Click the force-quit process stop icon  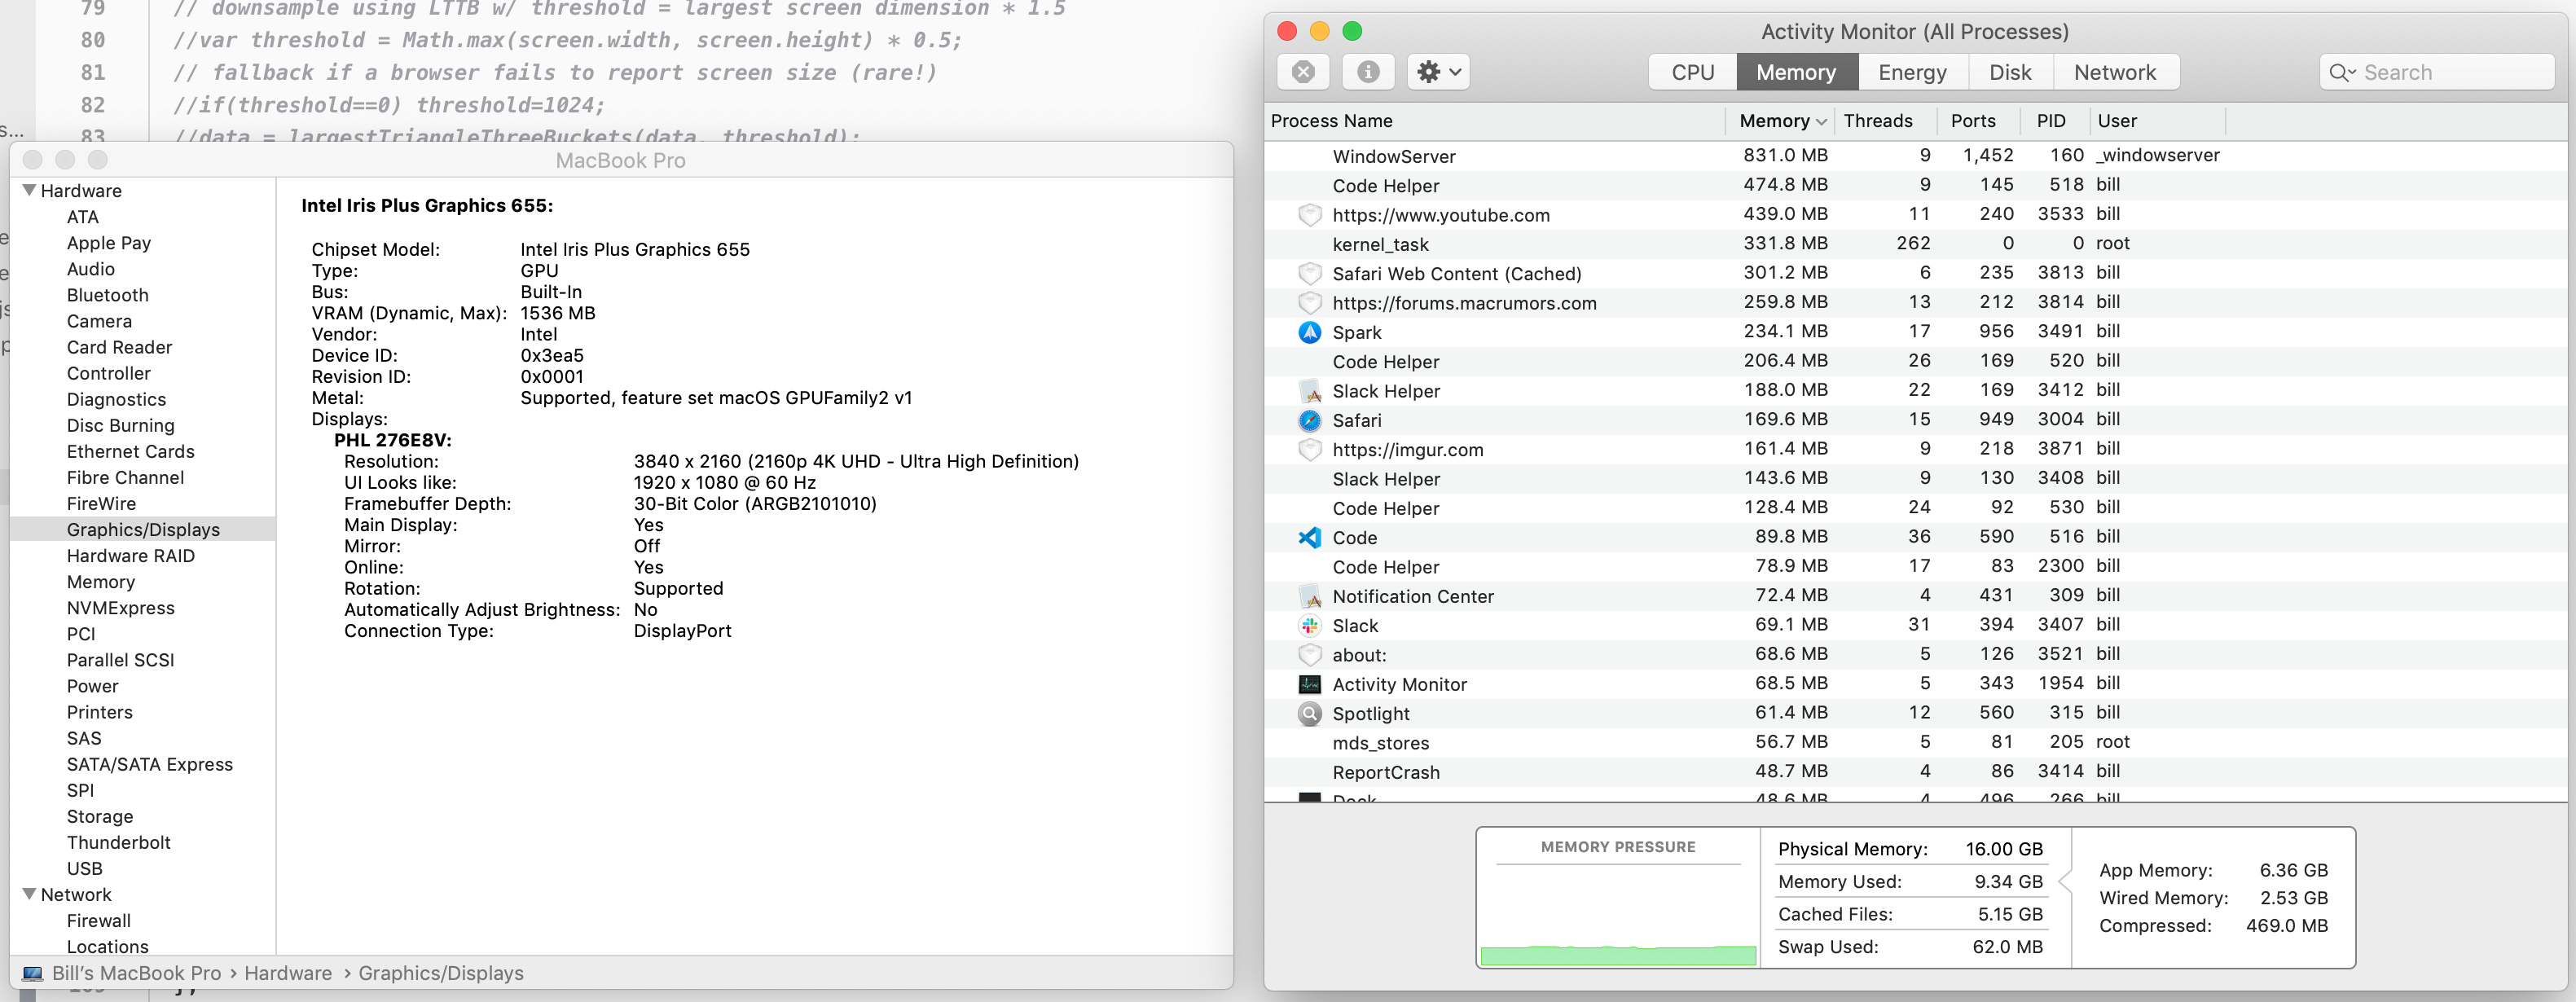pyautogui.click(x=1303, y=72)
